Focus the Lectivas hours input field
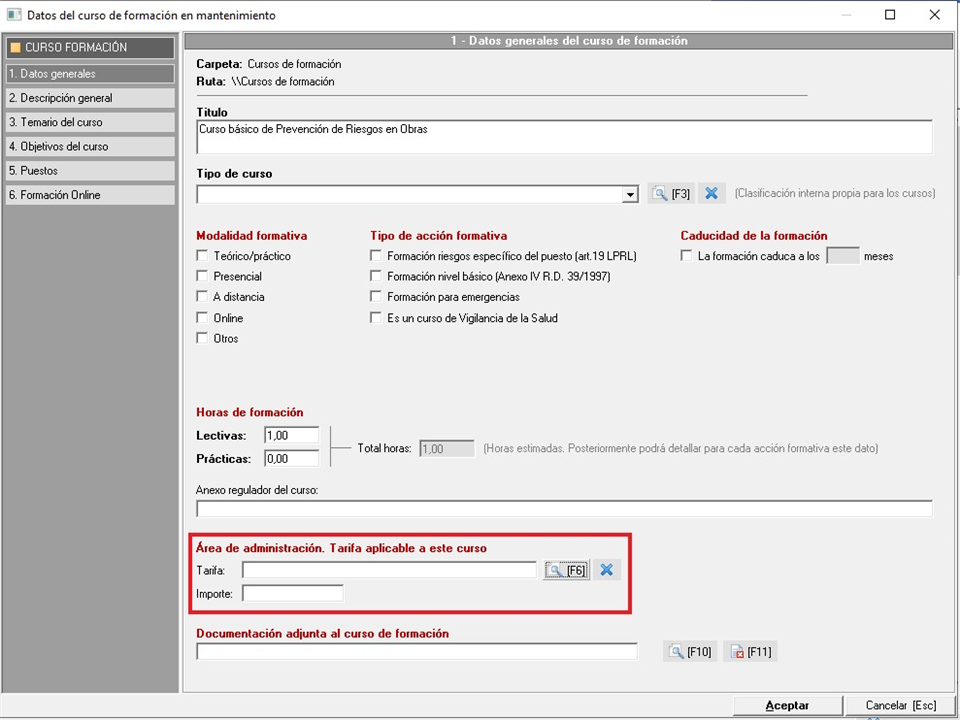960x720 pixels. pyautogui.click(x=291, y=435)
